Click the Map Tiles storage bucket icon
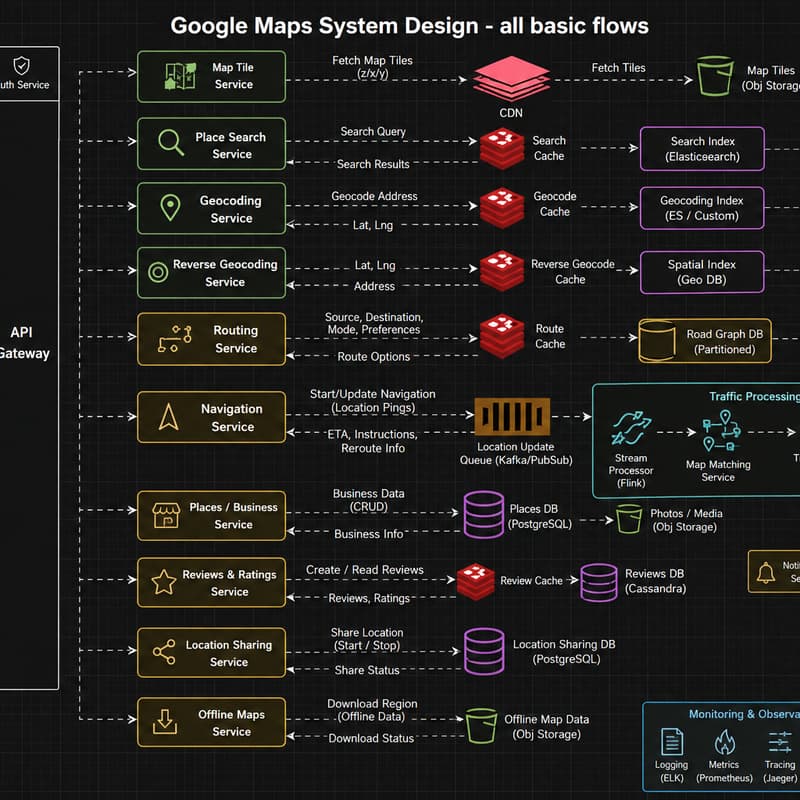The height and width of the screenshot is (800, 800). [x=715, y=76]
